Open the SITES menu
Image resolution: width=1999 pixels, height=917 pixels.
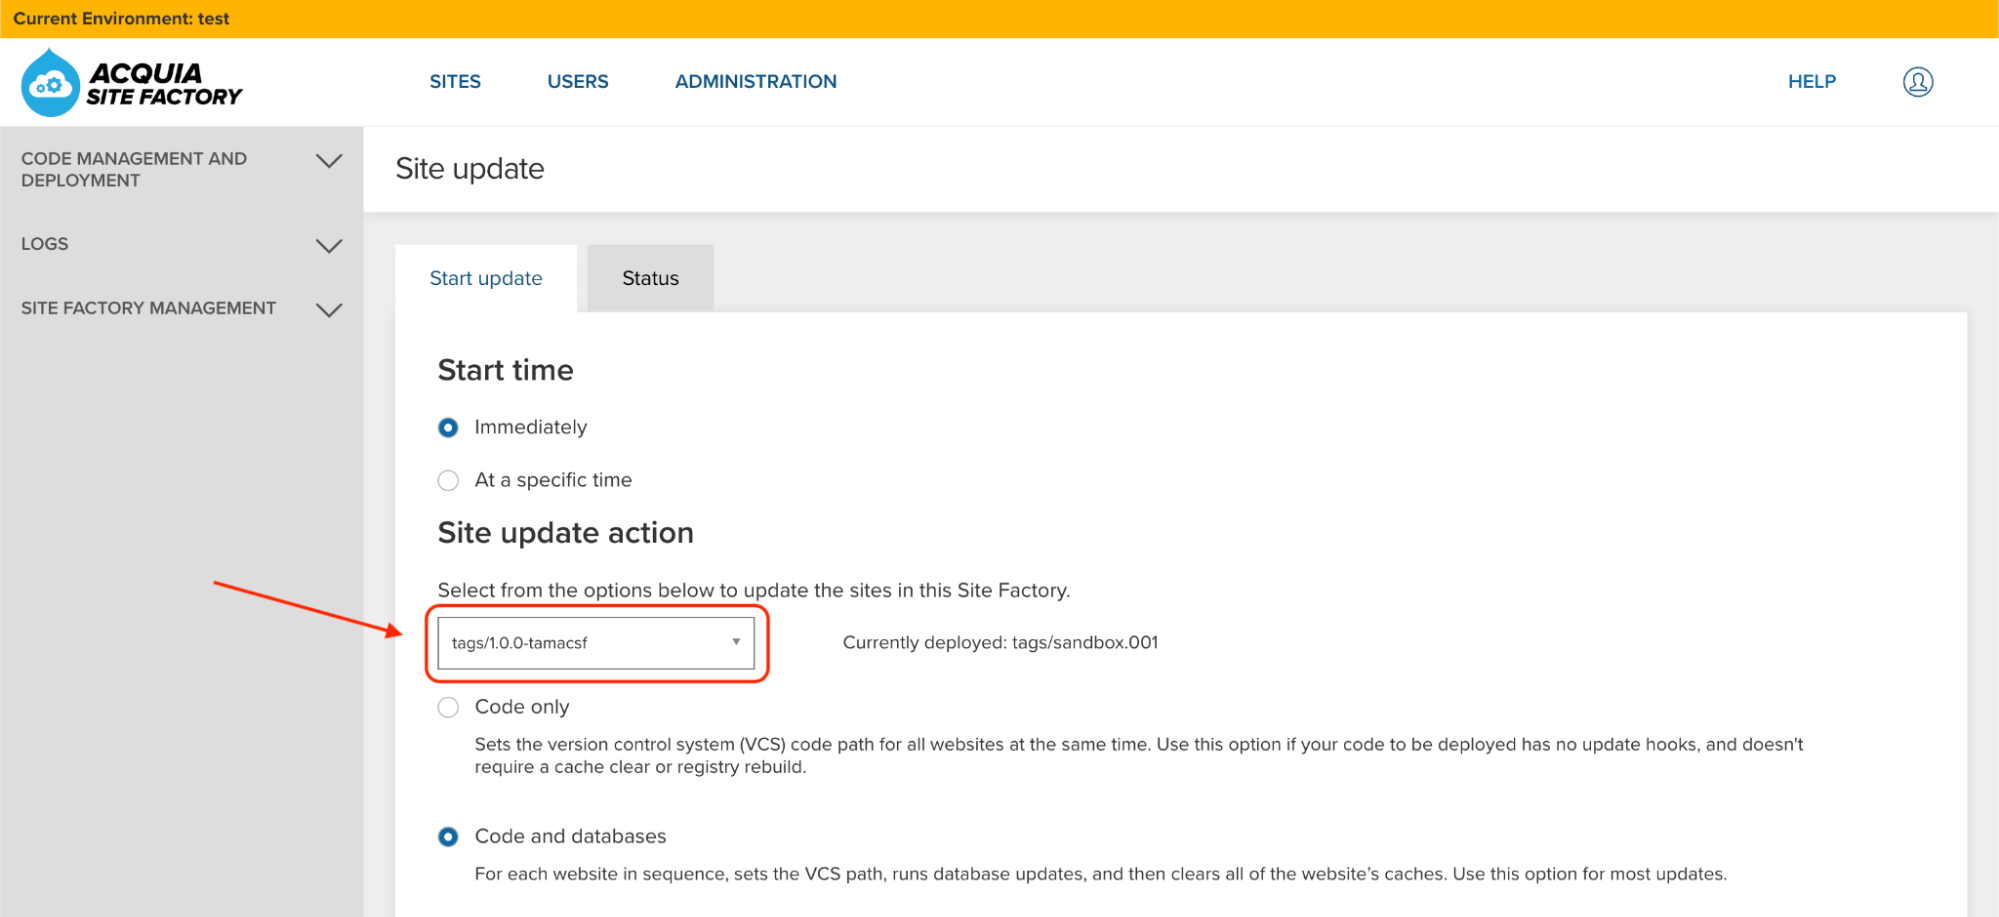tap(455, 82)
